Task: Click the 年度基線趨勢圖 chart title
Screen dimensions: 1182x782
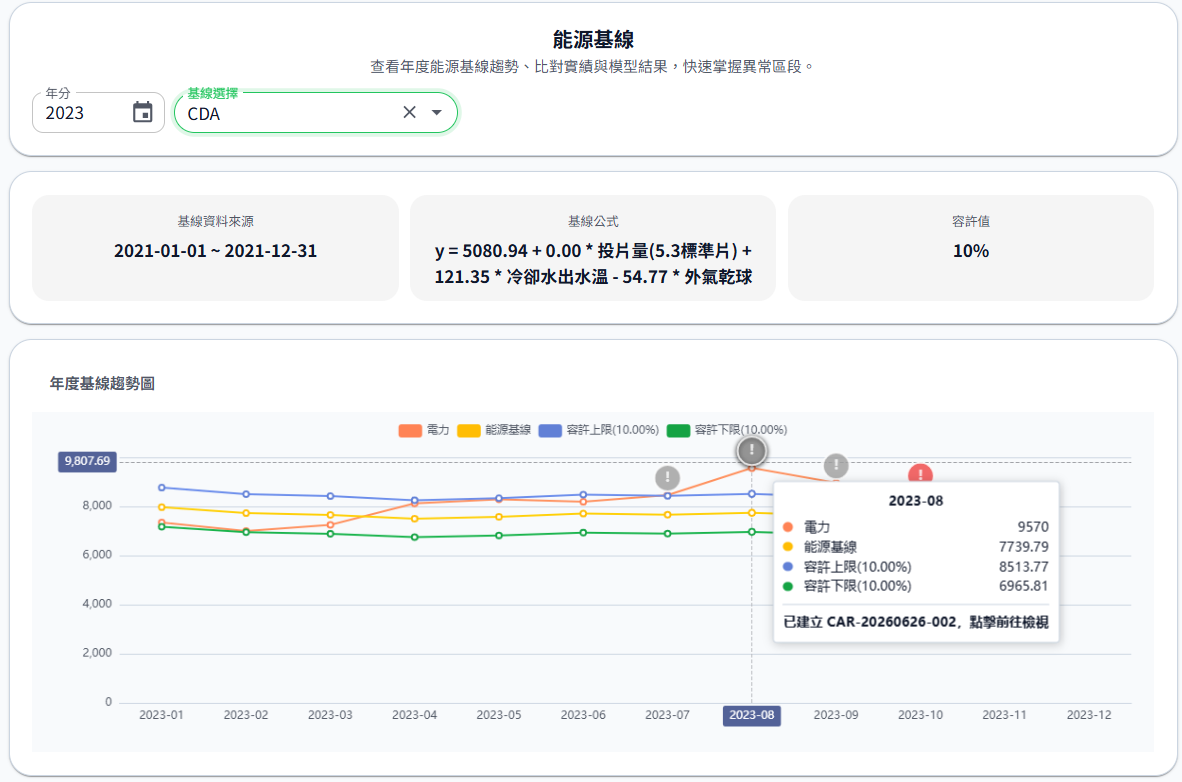Action: [x=103, y=384]
